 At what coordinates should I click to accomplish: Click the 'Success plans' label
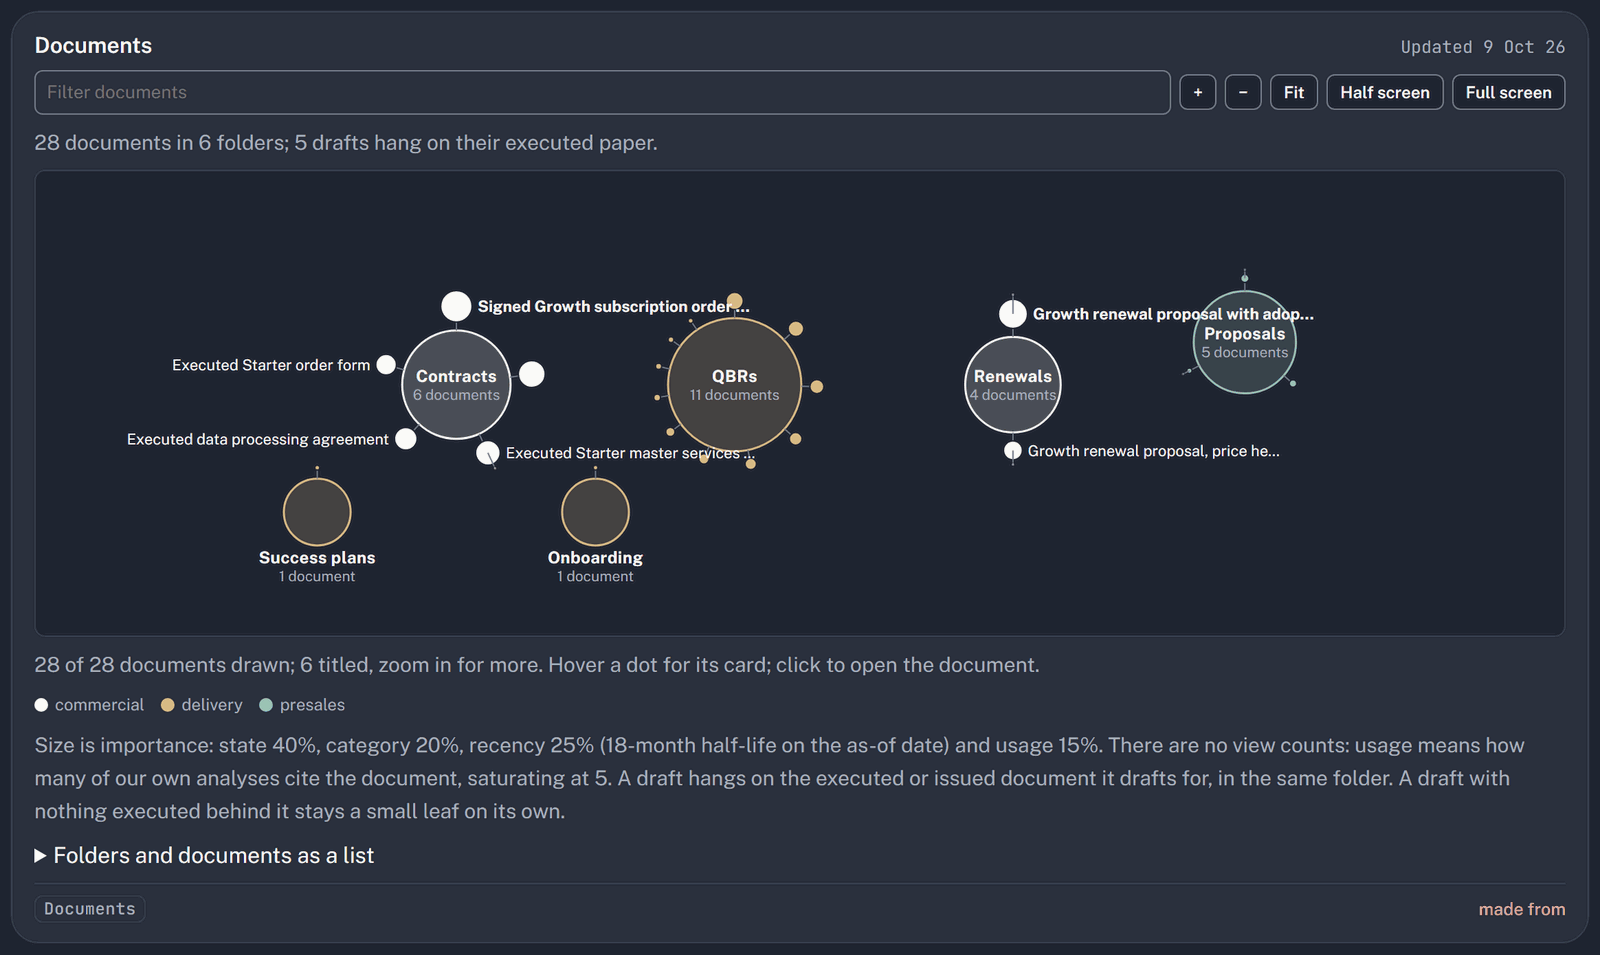tap(317, 558)
